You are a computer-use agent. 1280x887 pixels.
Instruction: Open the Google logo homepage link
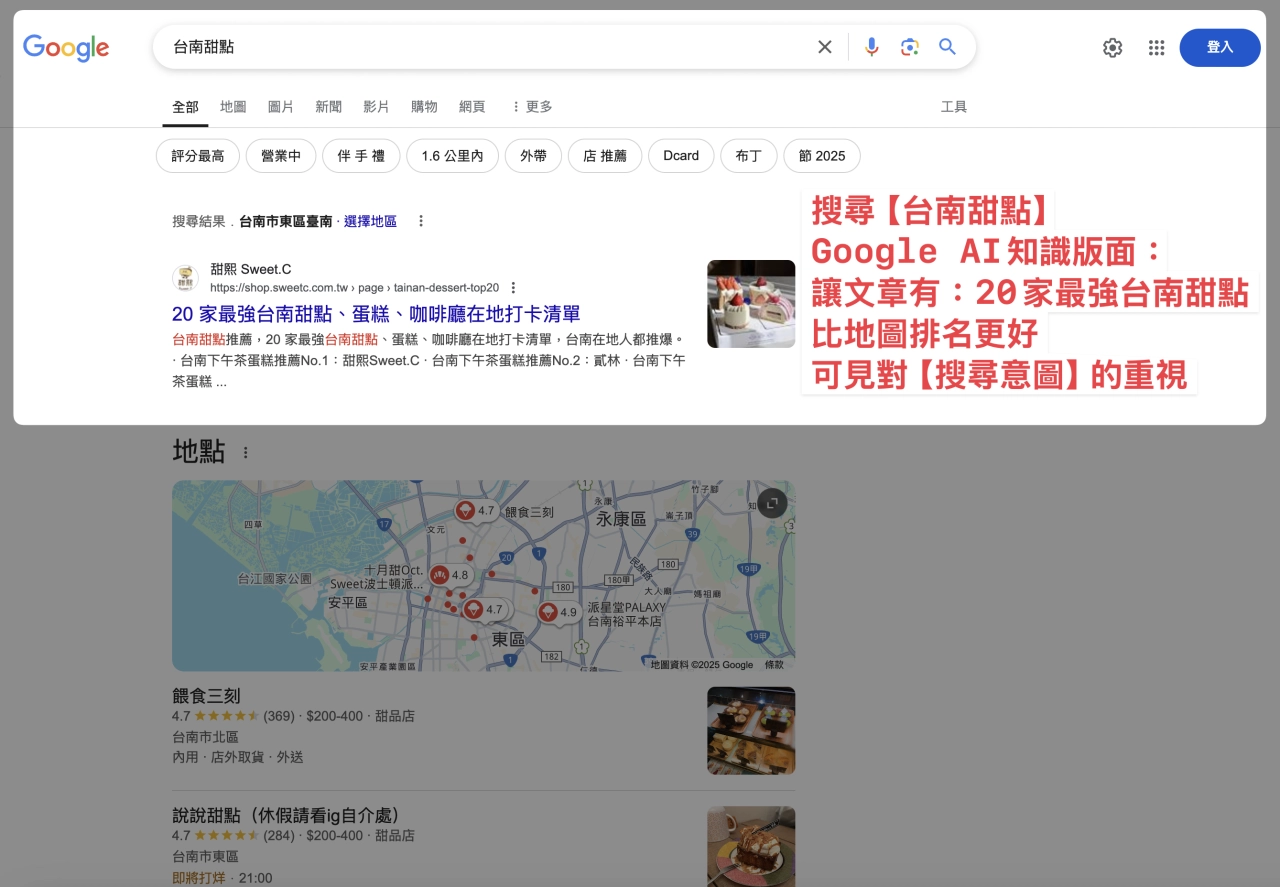tap(66, 47)
